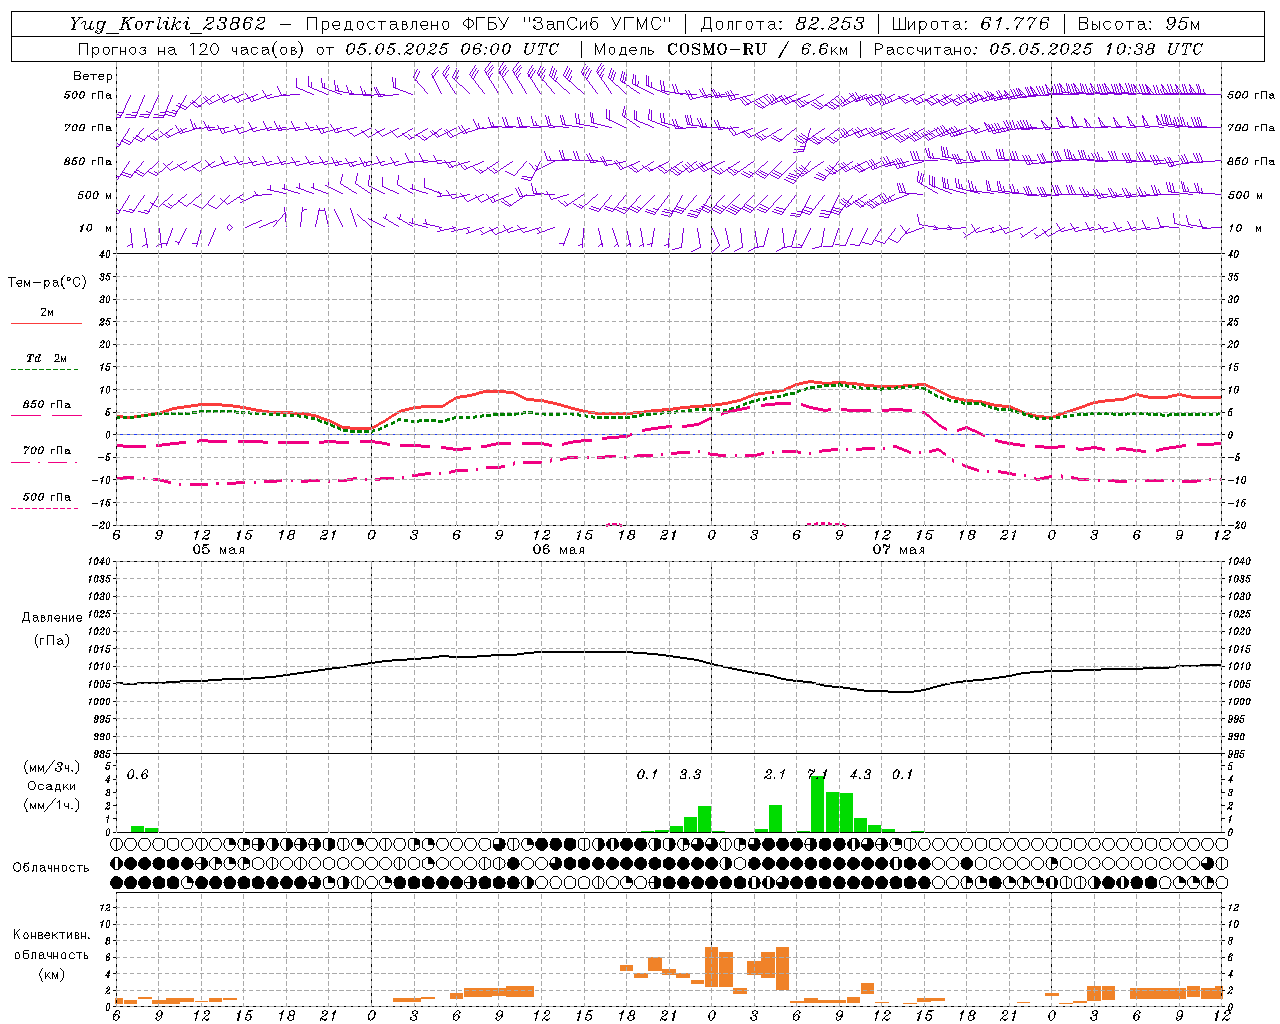Click the 500 гПа temperature legend entry
This screenshot has width=1280, height=1024.
click(47, 496)
